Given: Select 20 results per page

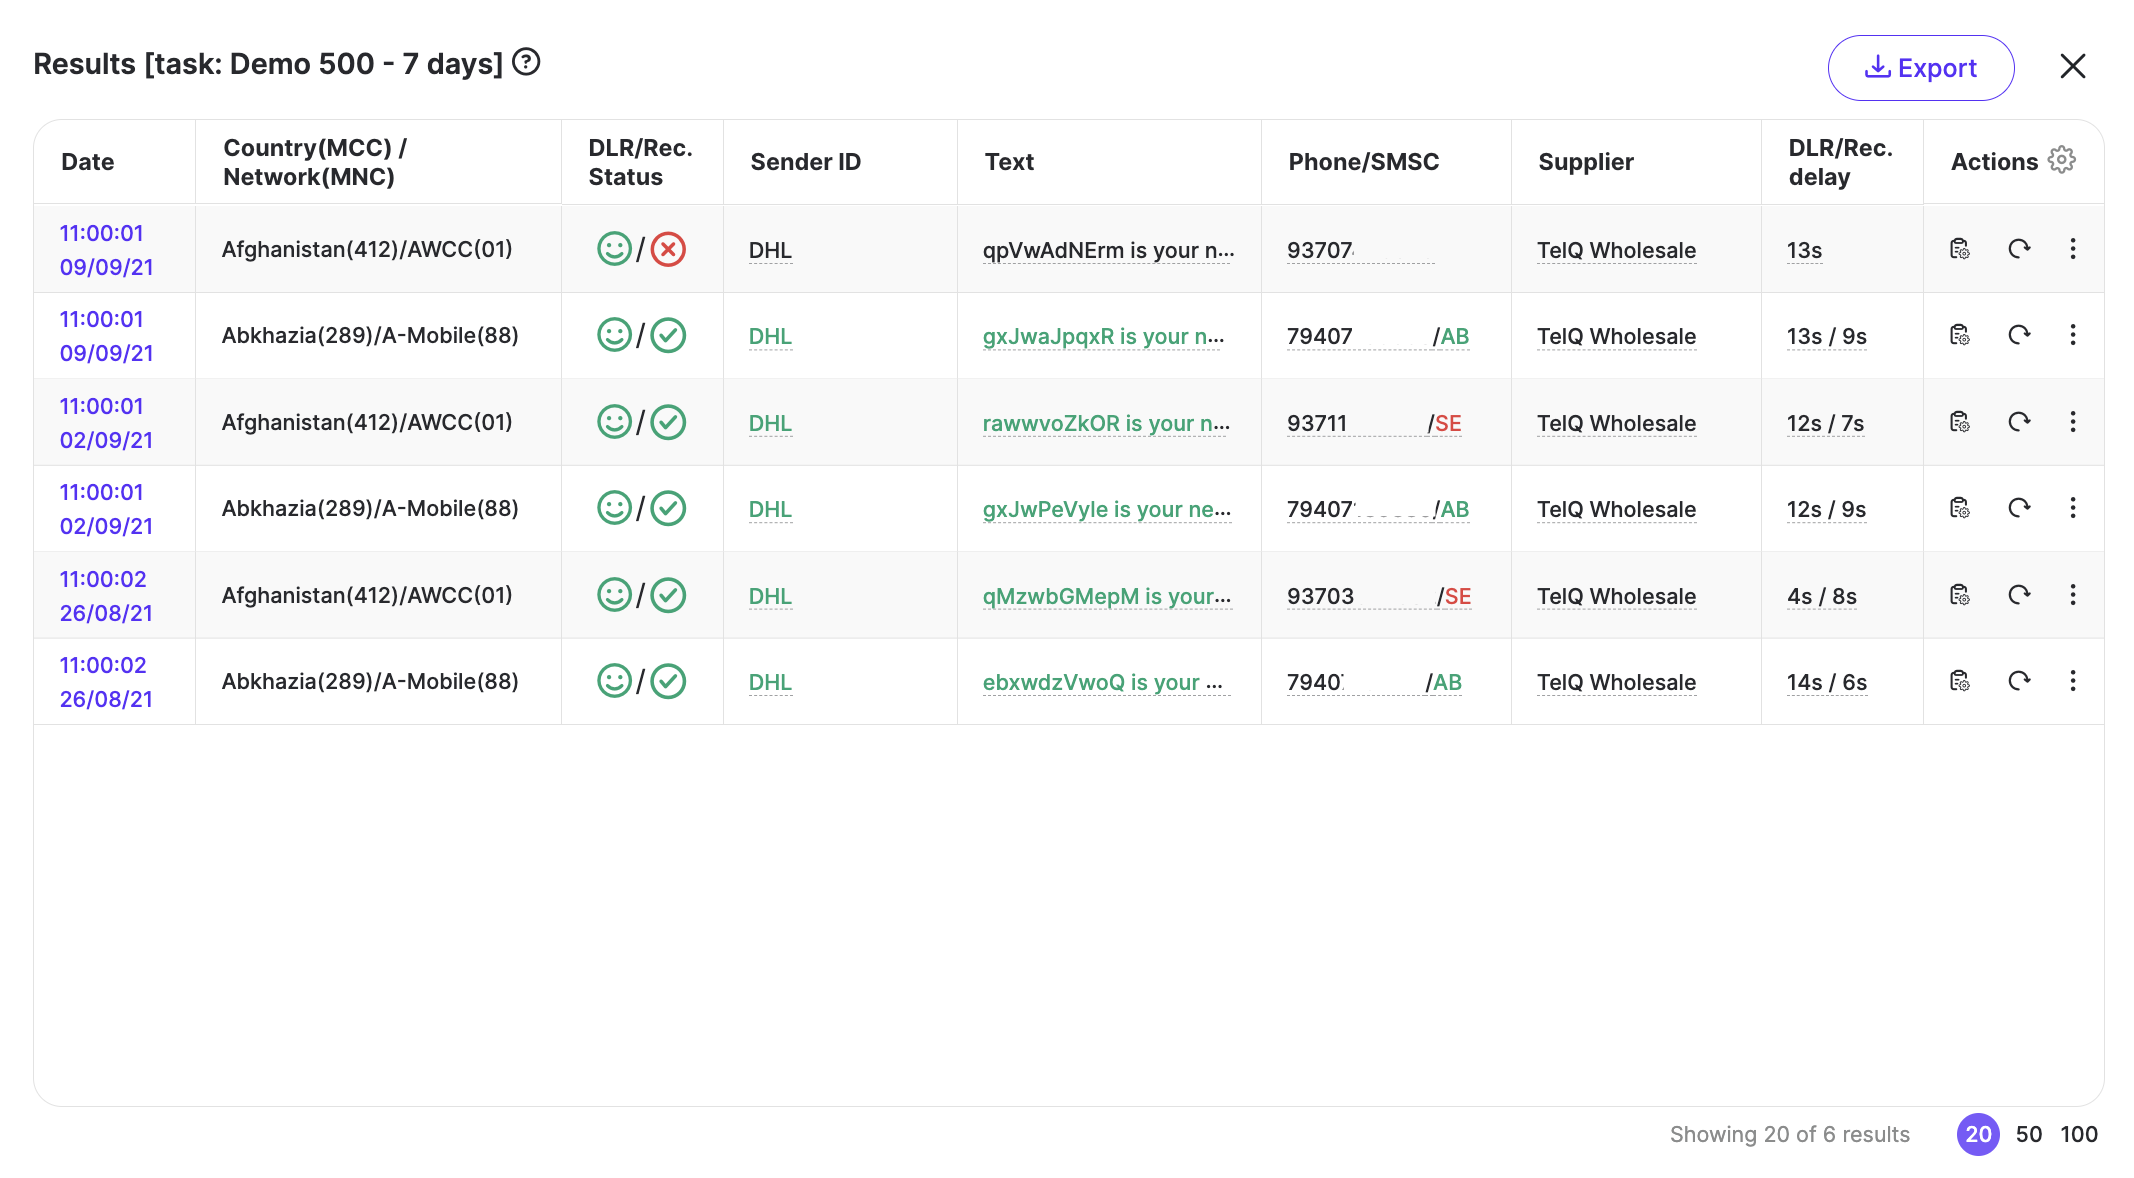Looking at the screenshot, I should tap(1977, 1134).
